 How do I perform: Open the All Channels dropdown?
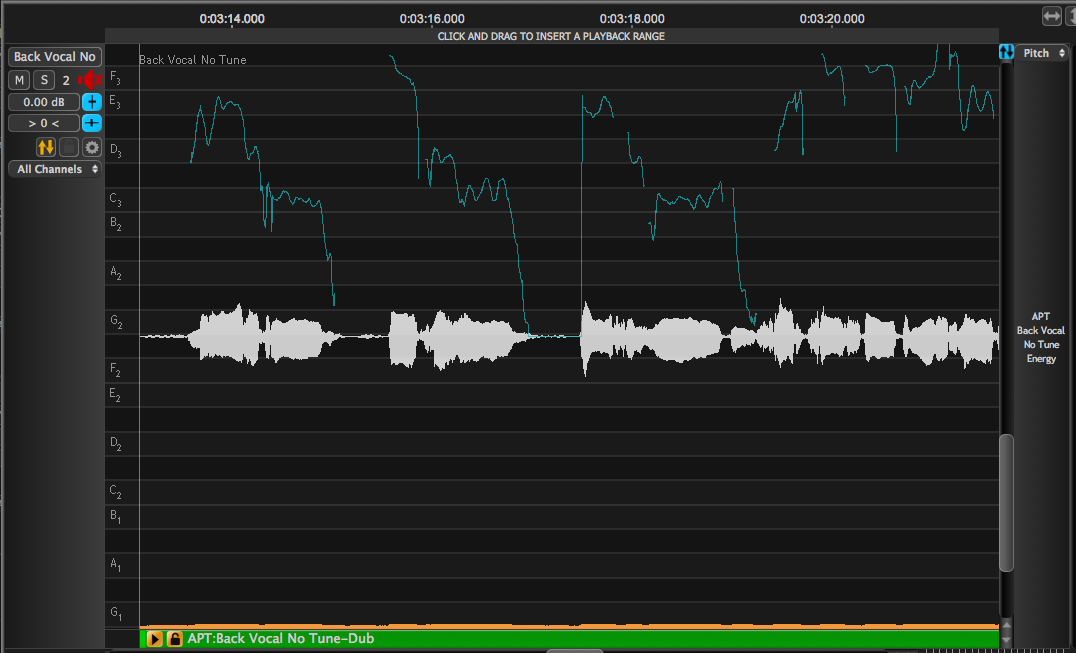click(x=55, y=169)
